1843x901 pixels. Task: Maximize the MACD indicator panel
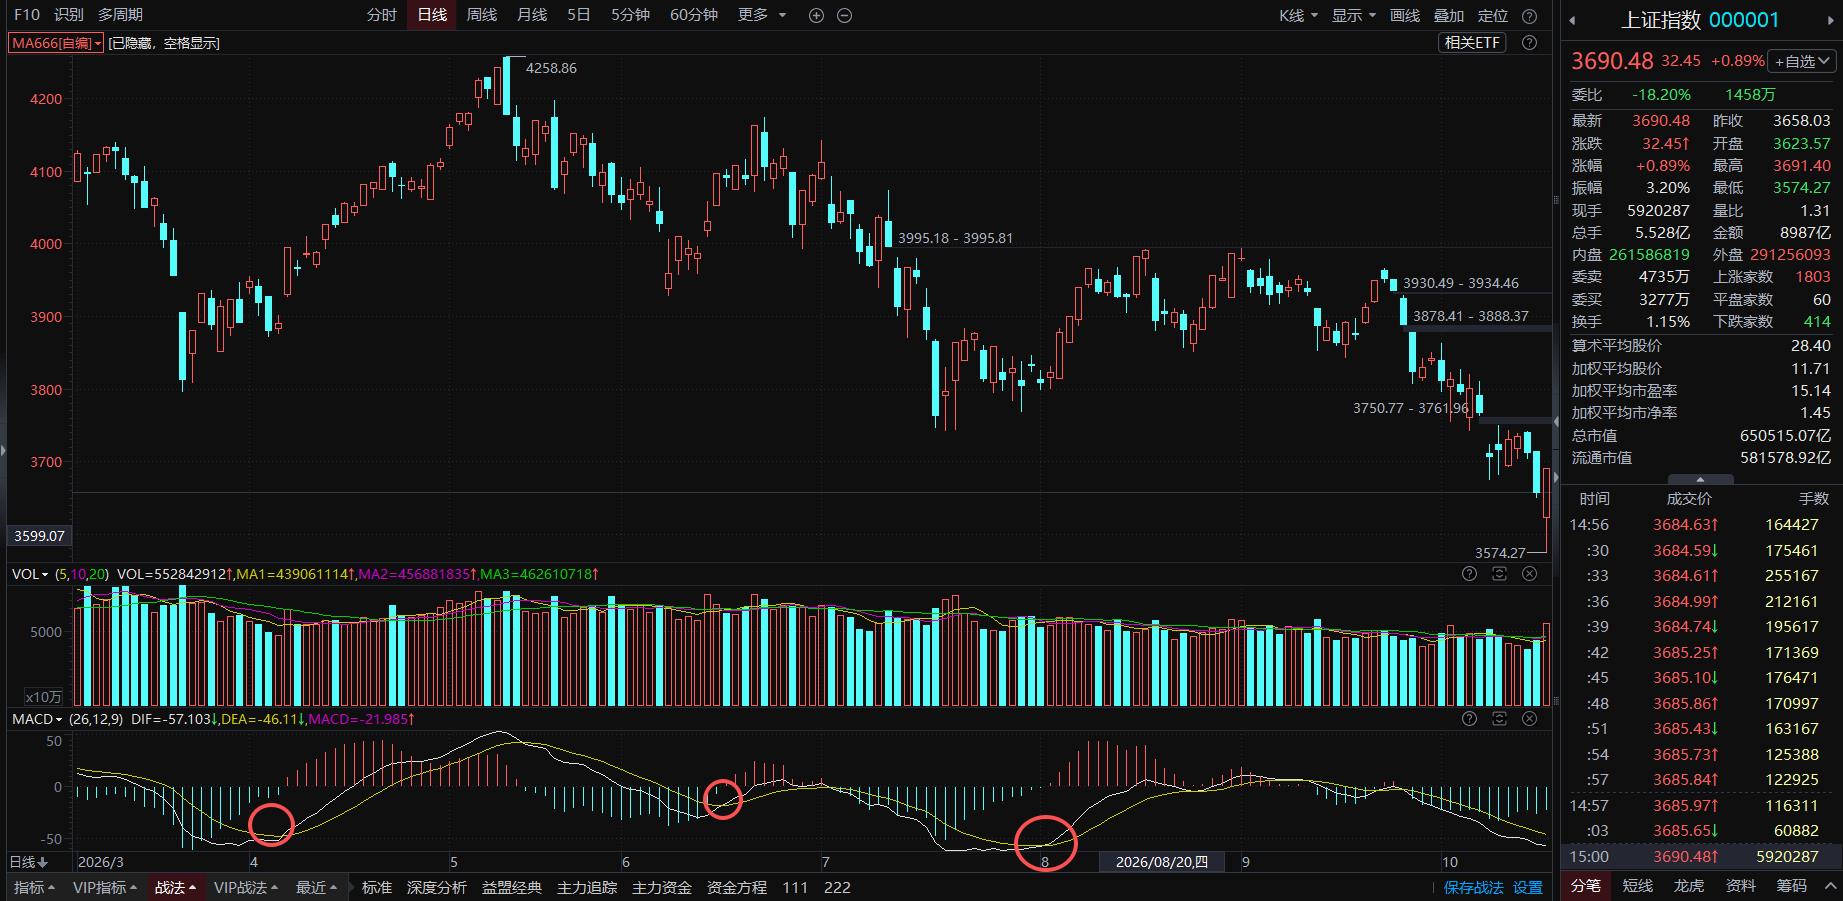coord(1499,719)
